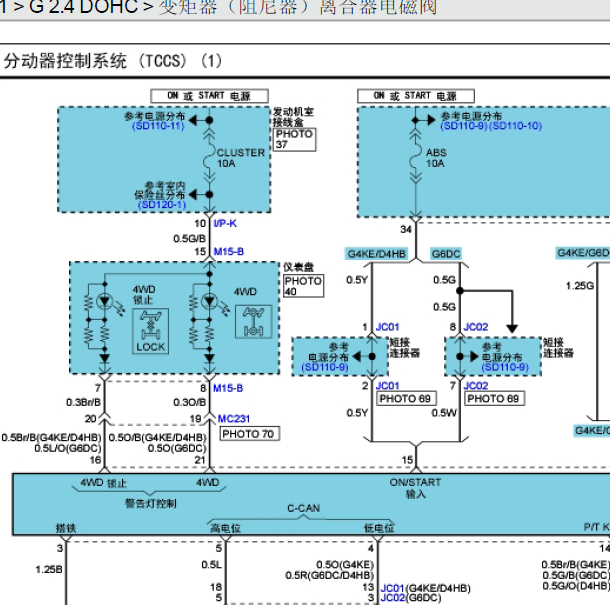This screenshot has height=605, width=610.
Task: Click the 4WD LOCK indicator icon
Action: click(x=151, y=331)
